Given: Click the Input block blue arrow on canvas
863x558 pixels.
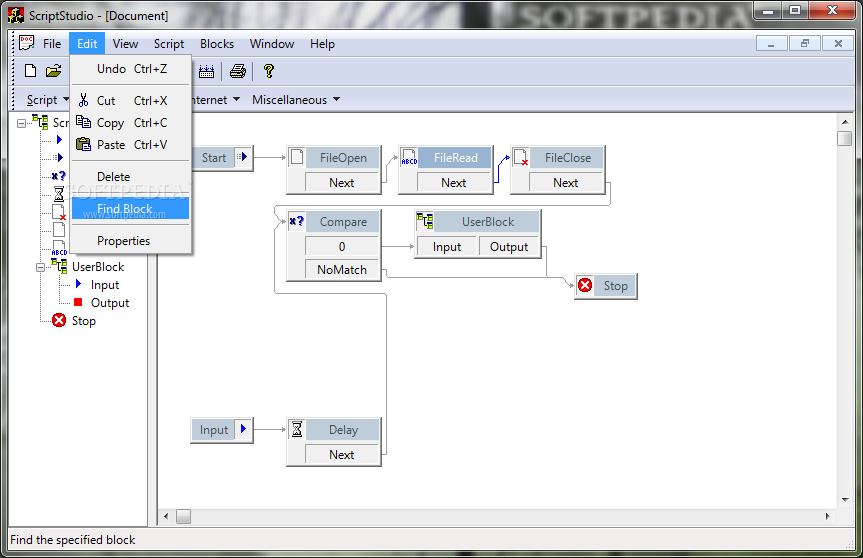Looking at the screenshot, I should 243,429.
